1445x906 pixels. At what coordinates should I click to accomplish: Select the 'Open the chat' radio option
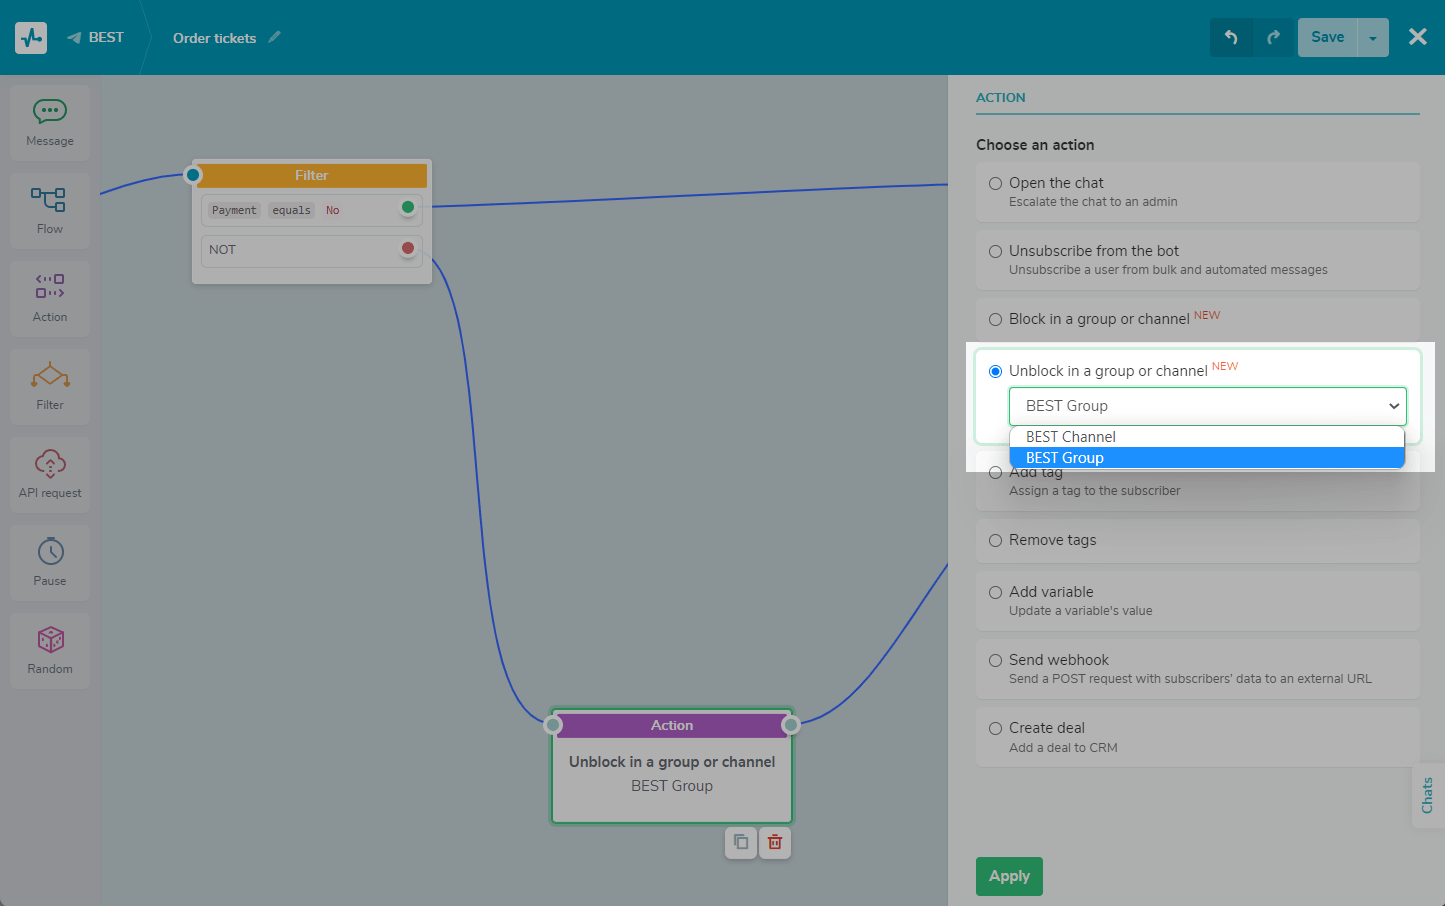click(995, 183)
